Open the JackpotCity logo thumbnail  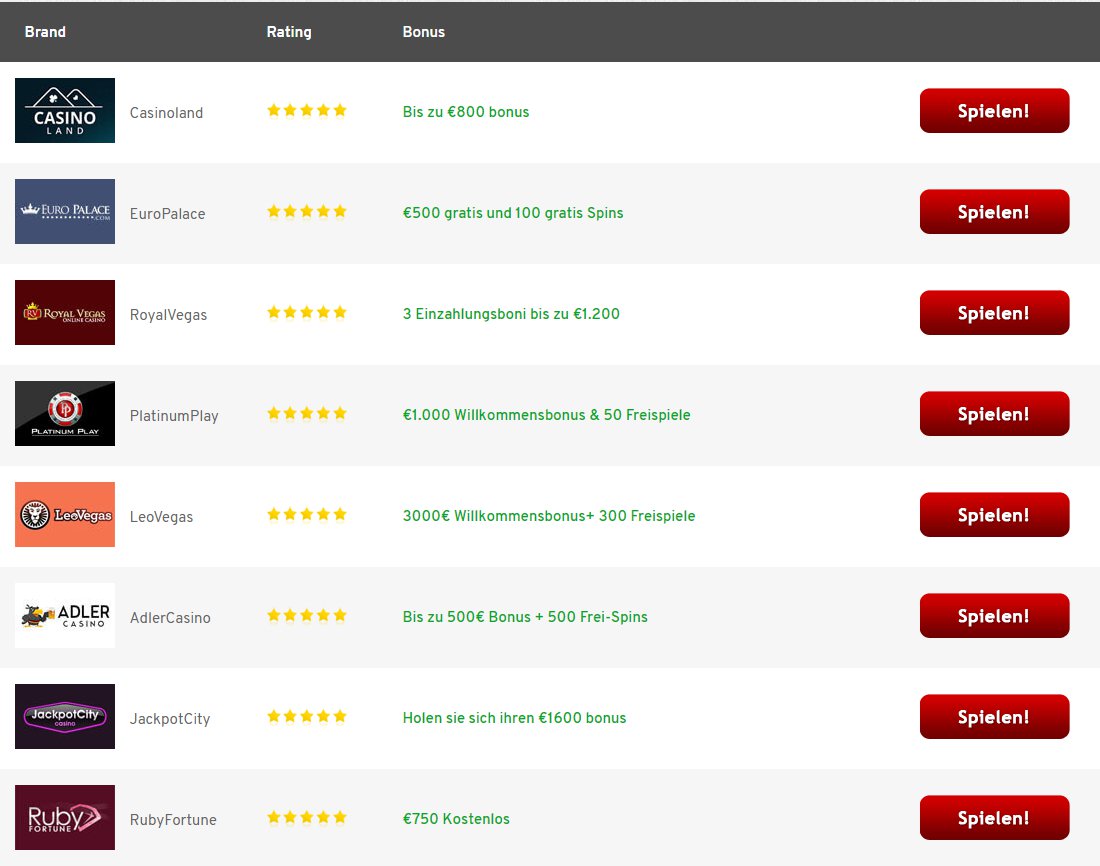[65, 717]
